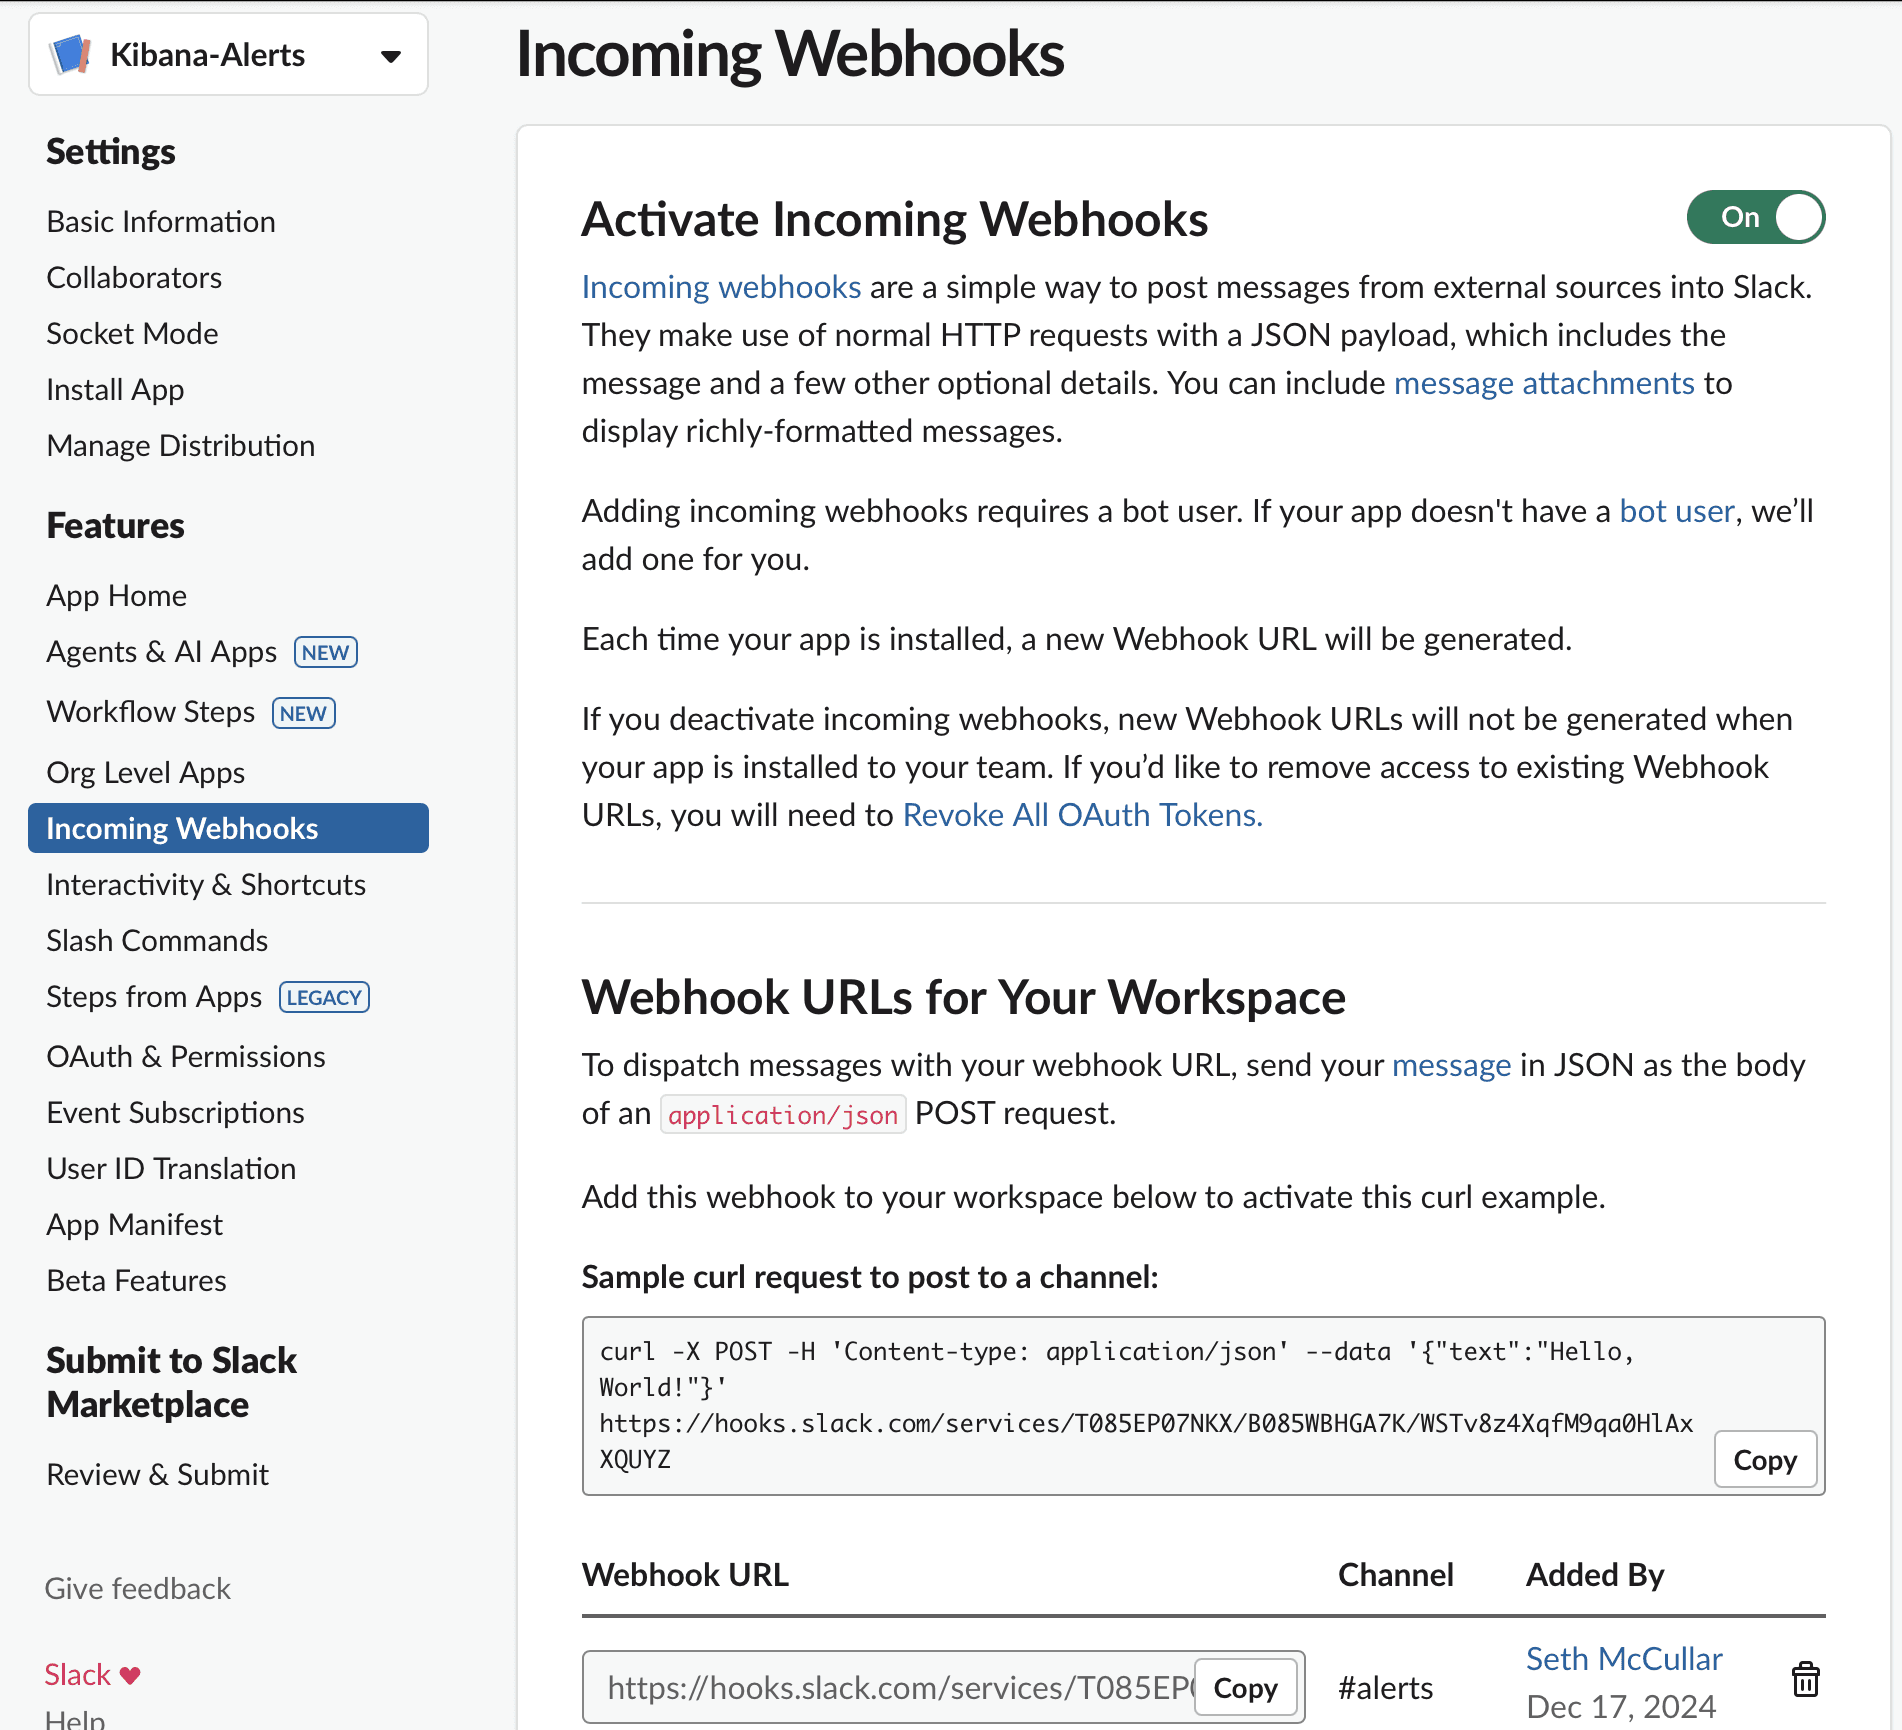Image resolution: width=1902 pixels, height=1730 pixels.
Task: View the App Manifest
Action: 135,1225
